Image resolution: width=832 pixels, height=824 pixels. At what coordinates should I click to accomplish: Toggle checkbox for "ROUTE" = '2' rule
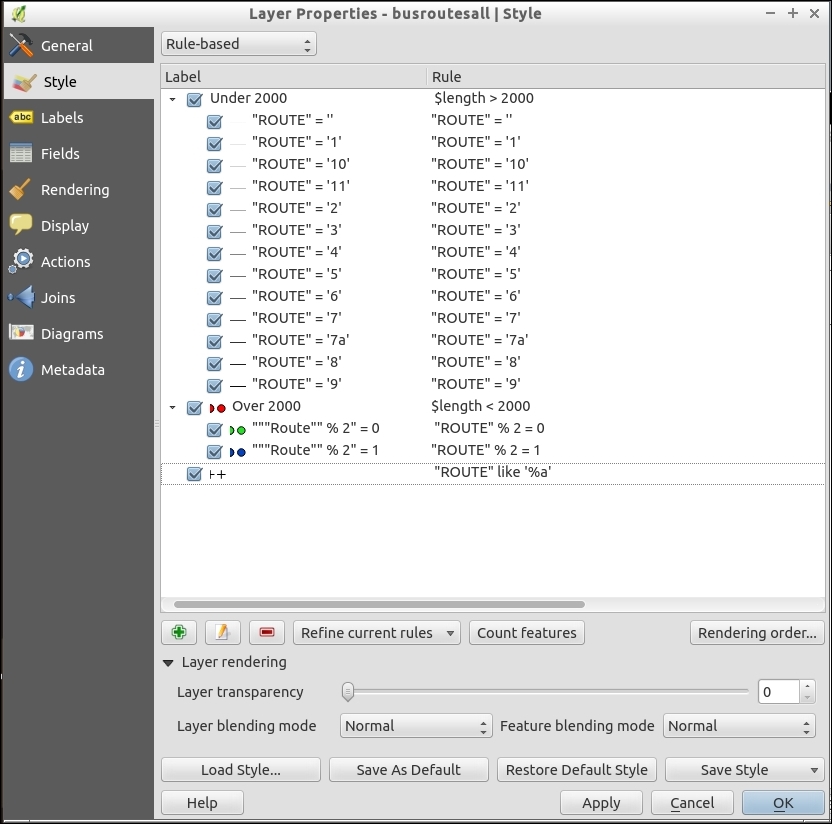(x=214, y=210)
